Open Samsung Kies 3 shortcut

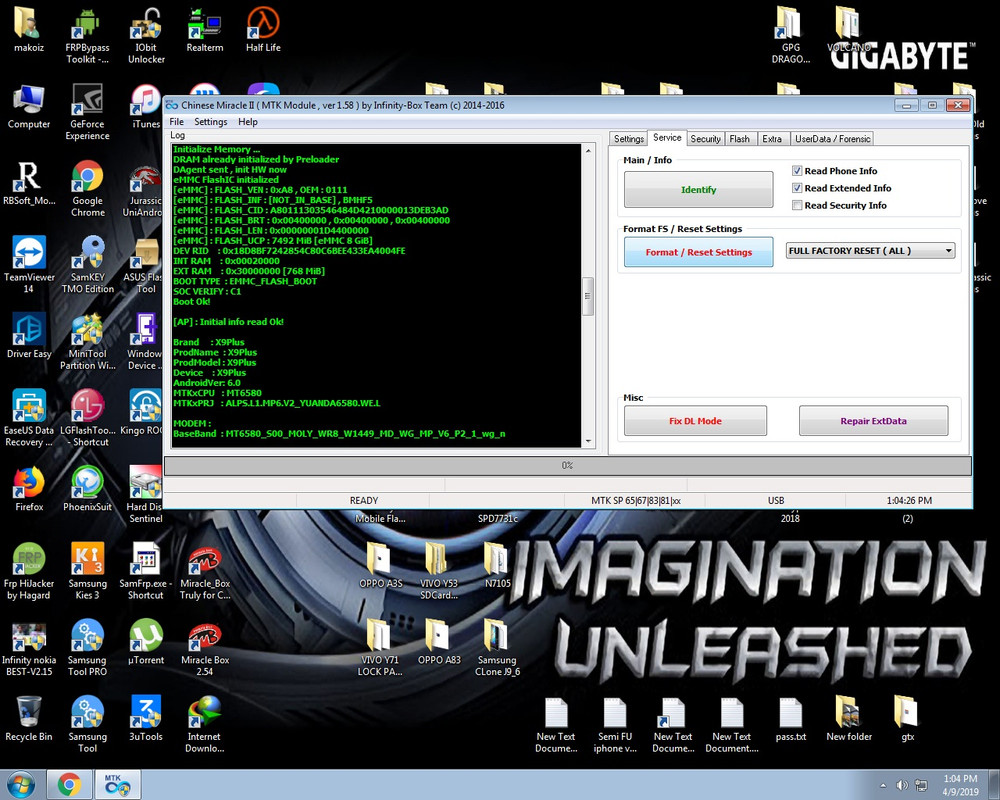pos(87,572)
